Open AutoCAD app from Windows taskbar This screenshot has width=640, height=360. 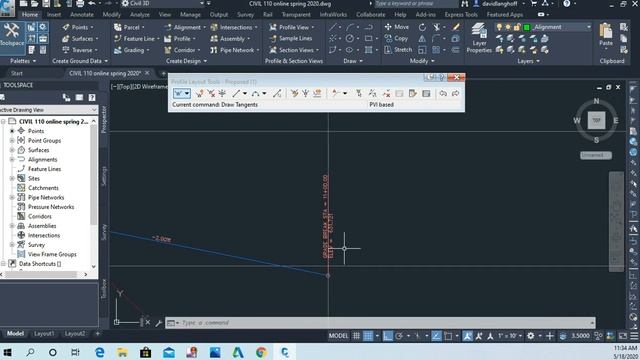(238, 352)
